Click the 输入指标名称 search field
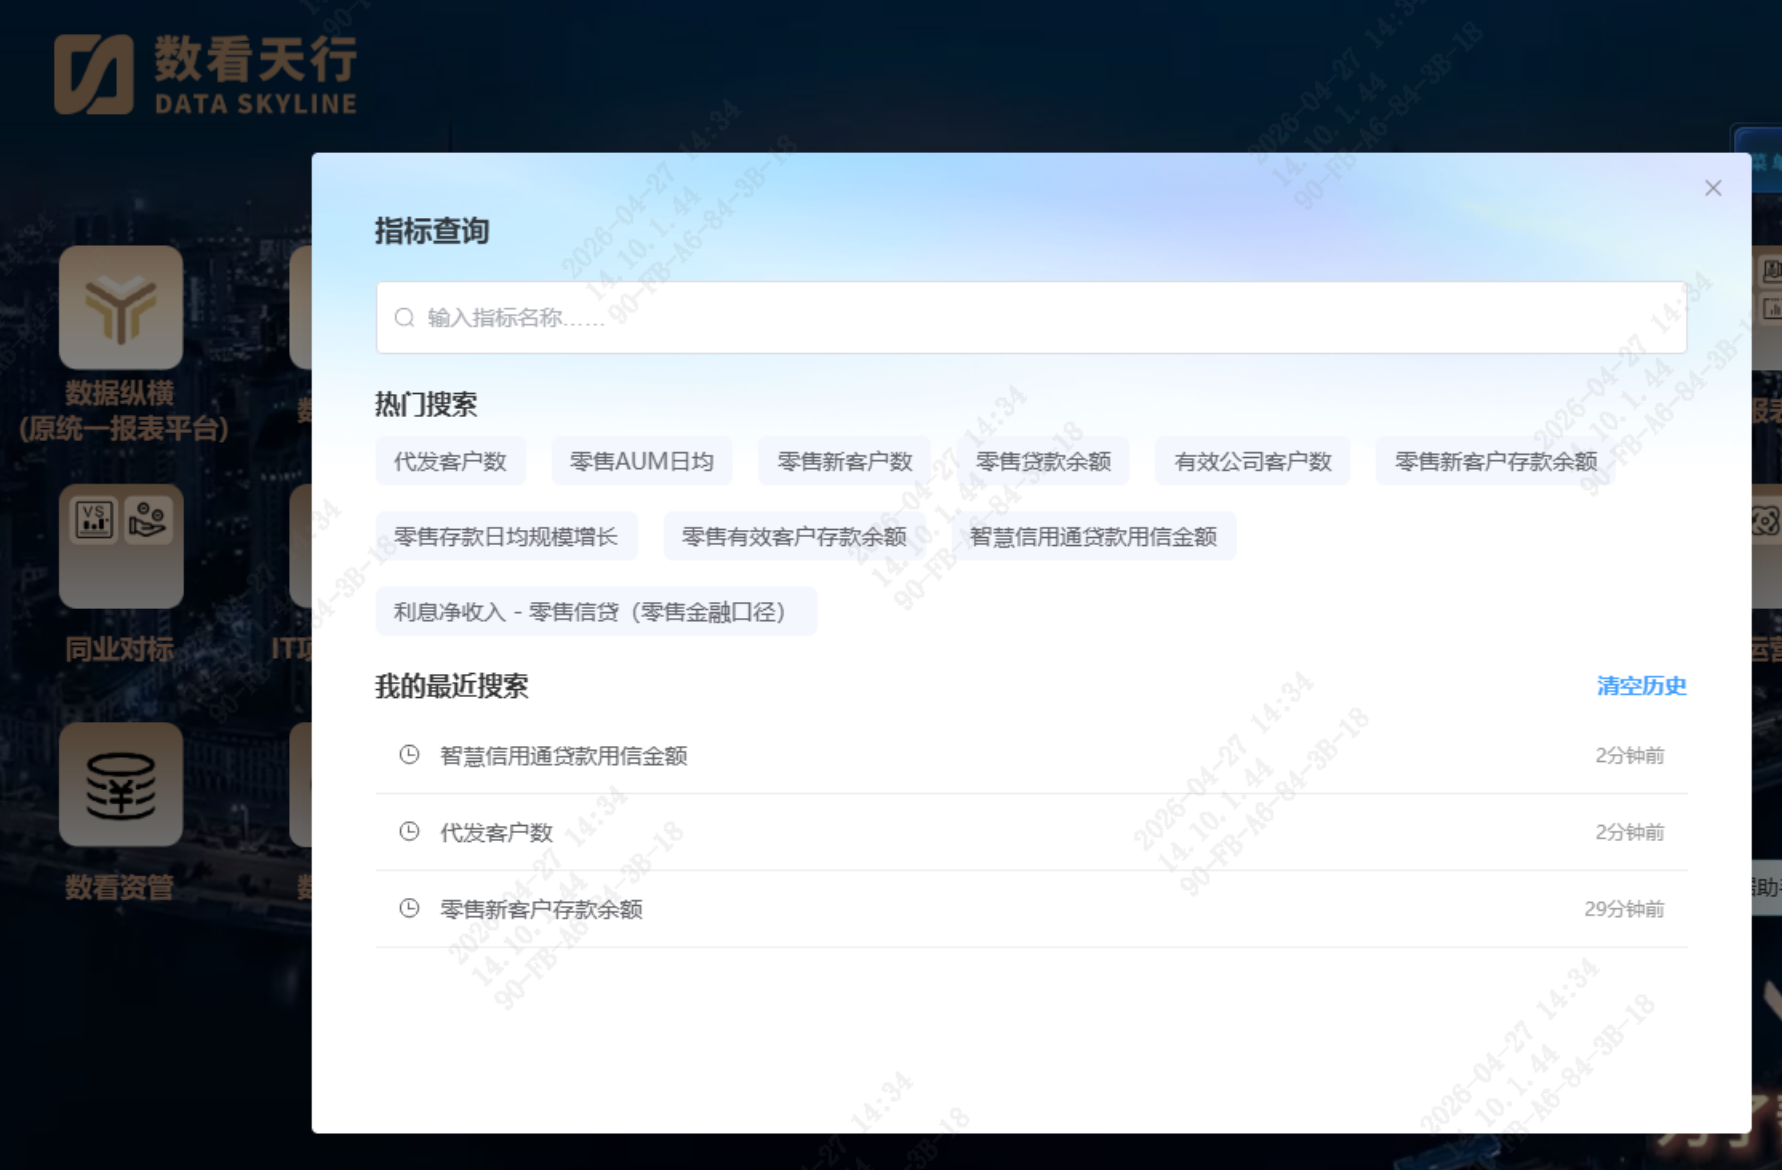The width and height of the screenshot is (1782, 1170). pos(1031,317)
